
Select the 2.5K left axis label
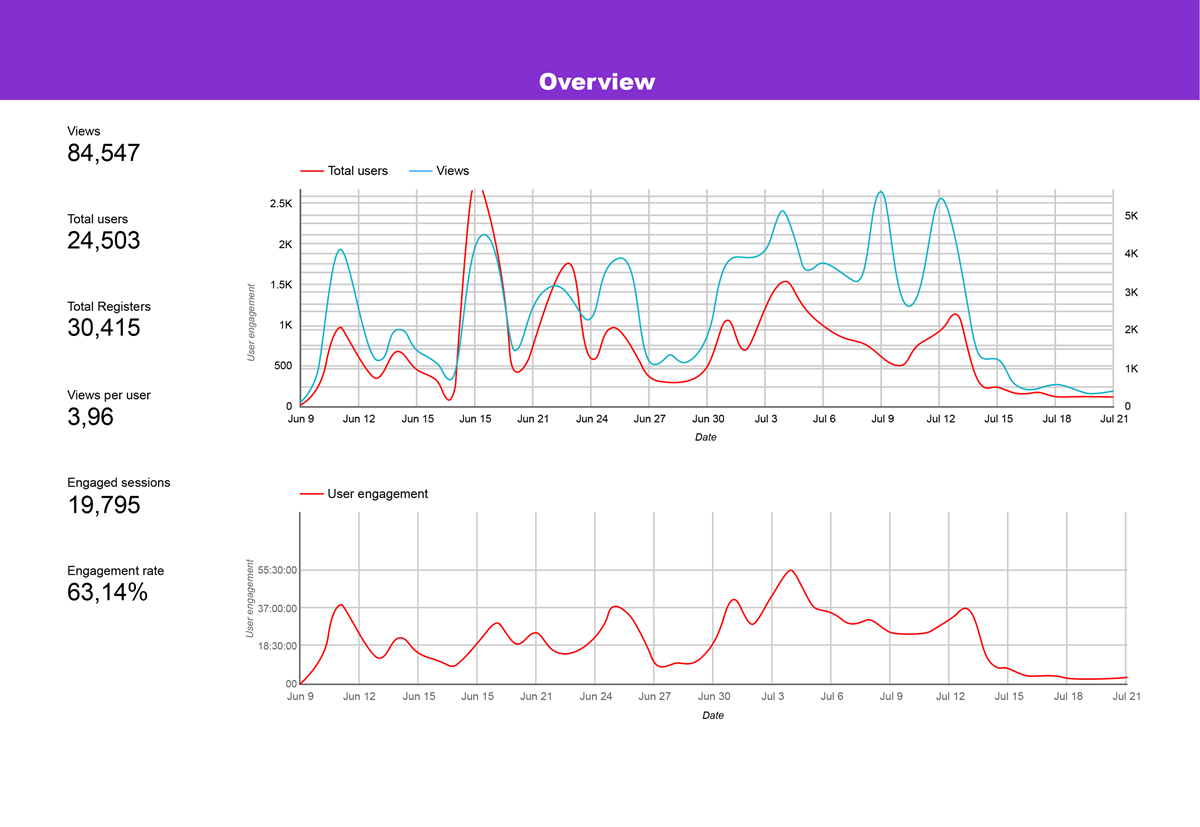[x=279, y=204]
